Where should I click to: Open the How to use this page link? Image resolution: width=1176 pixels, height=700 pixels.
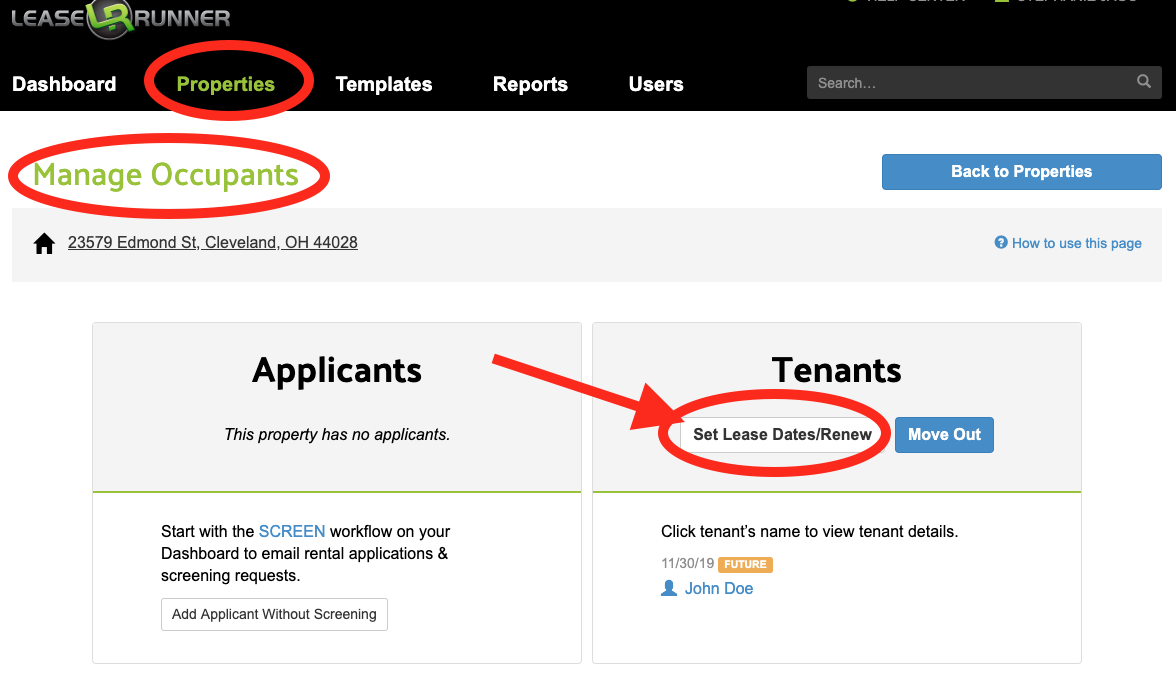(x=1076, y=243)
